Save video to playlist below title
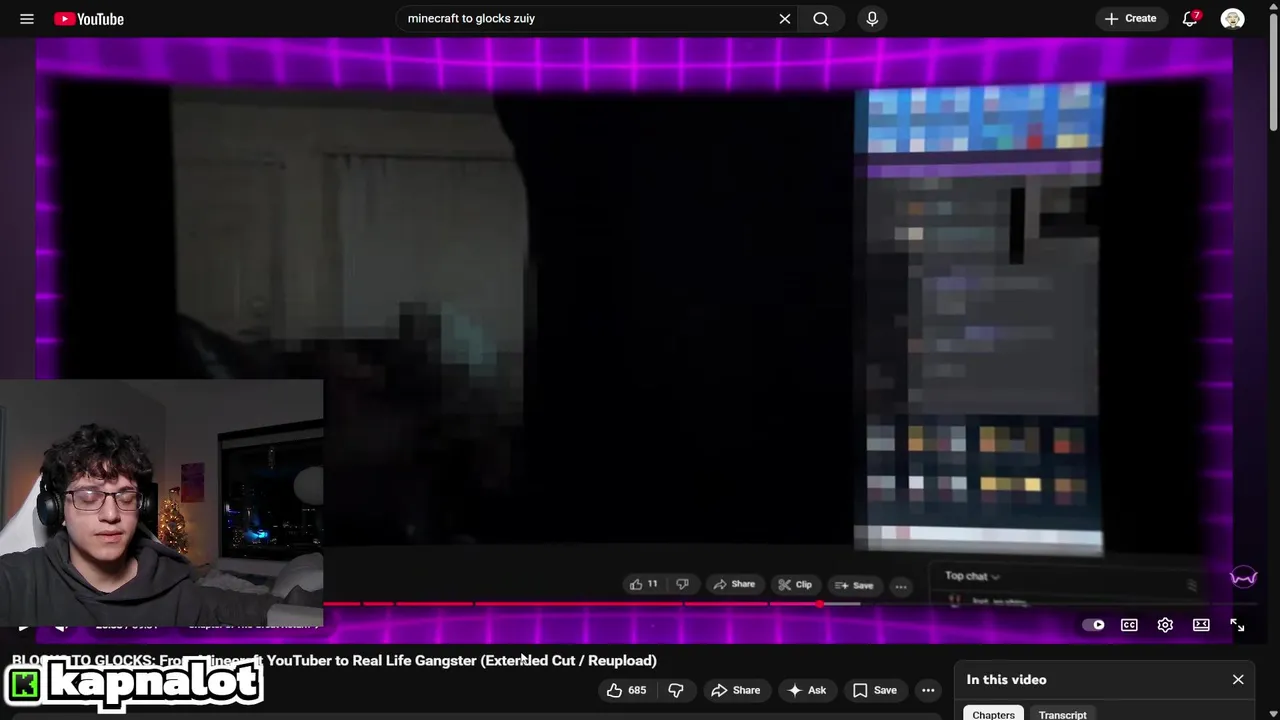Viewport: 1280px width, 720px height. pos(875,690)
